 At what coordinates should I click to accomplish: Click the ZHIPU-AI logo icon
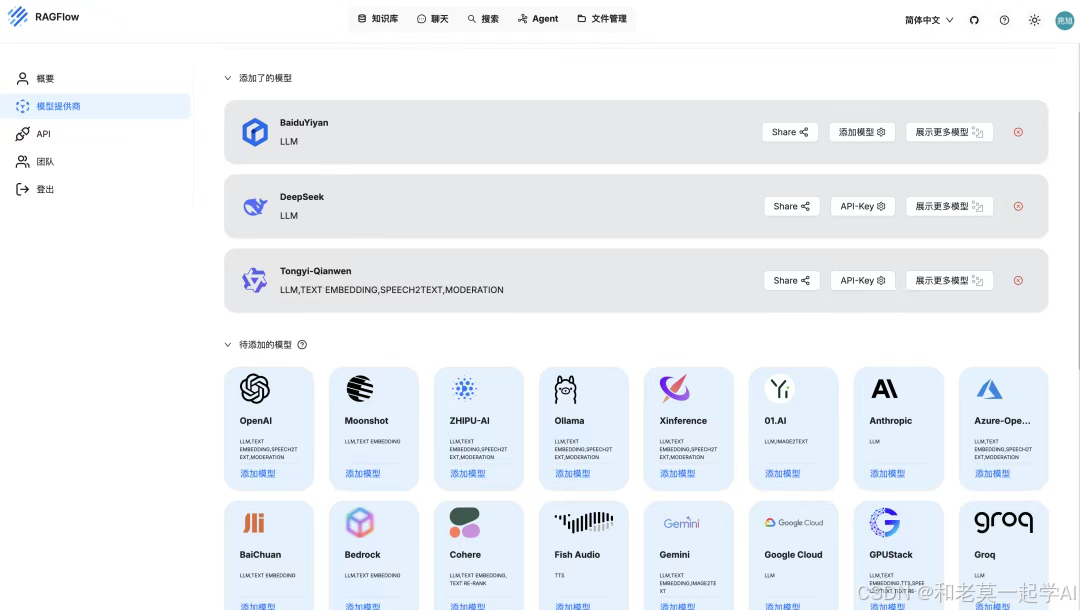[x=464, y=388]
